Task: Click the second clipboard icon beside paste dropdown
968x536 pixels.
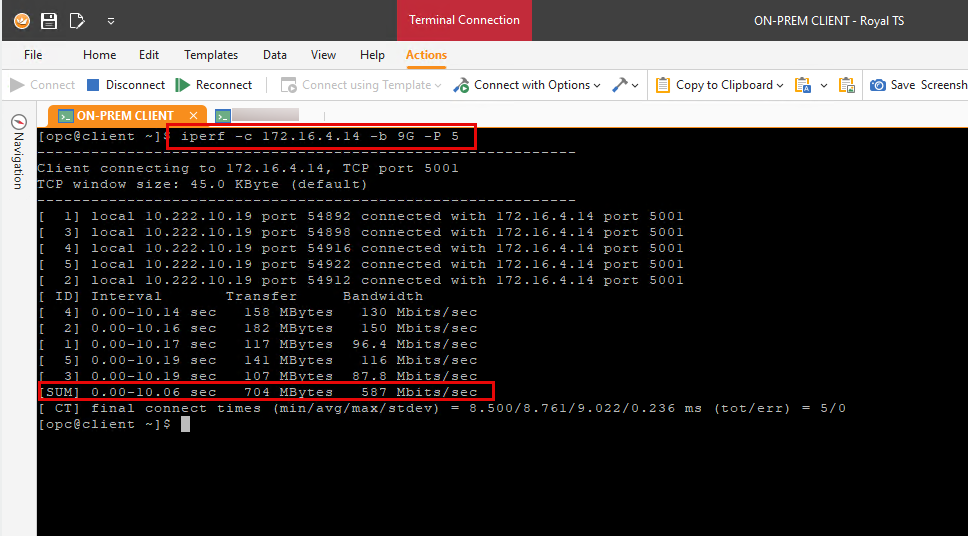Action: pos(847,85)
